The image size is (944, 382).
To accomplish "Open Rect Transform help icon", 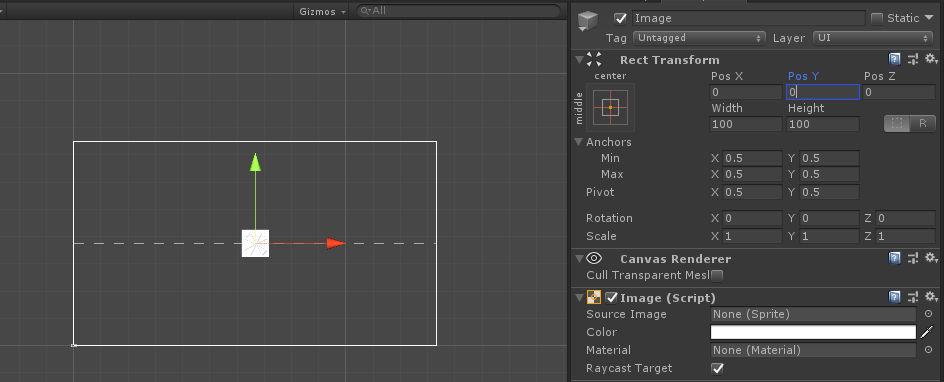I will point(895,59).
